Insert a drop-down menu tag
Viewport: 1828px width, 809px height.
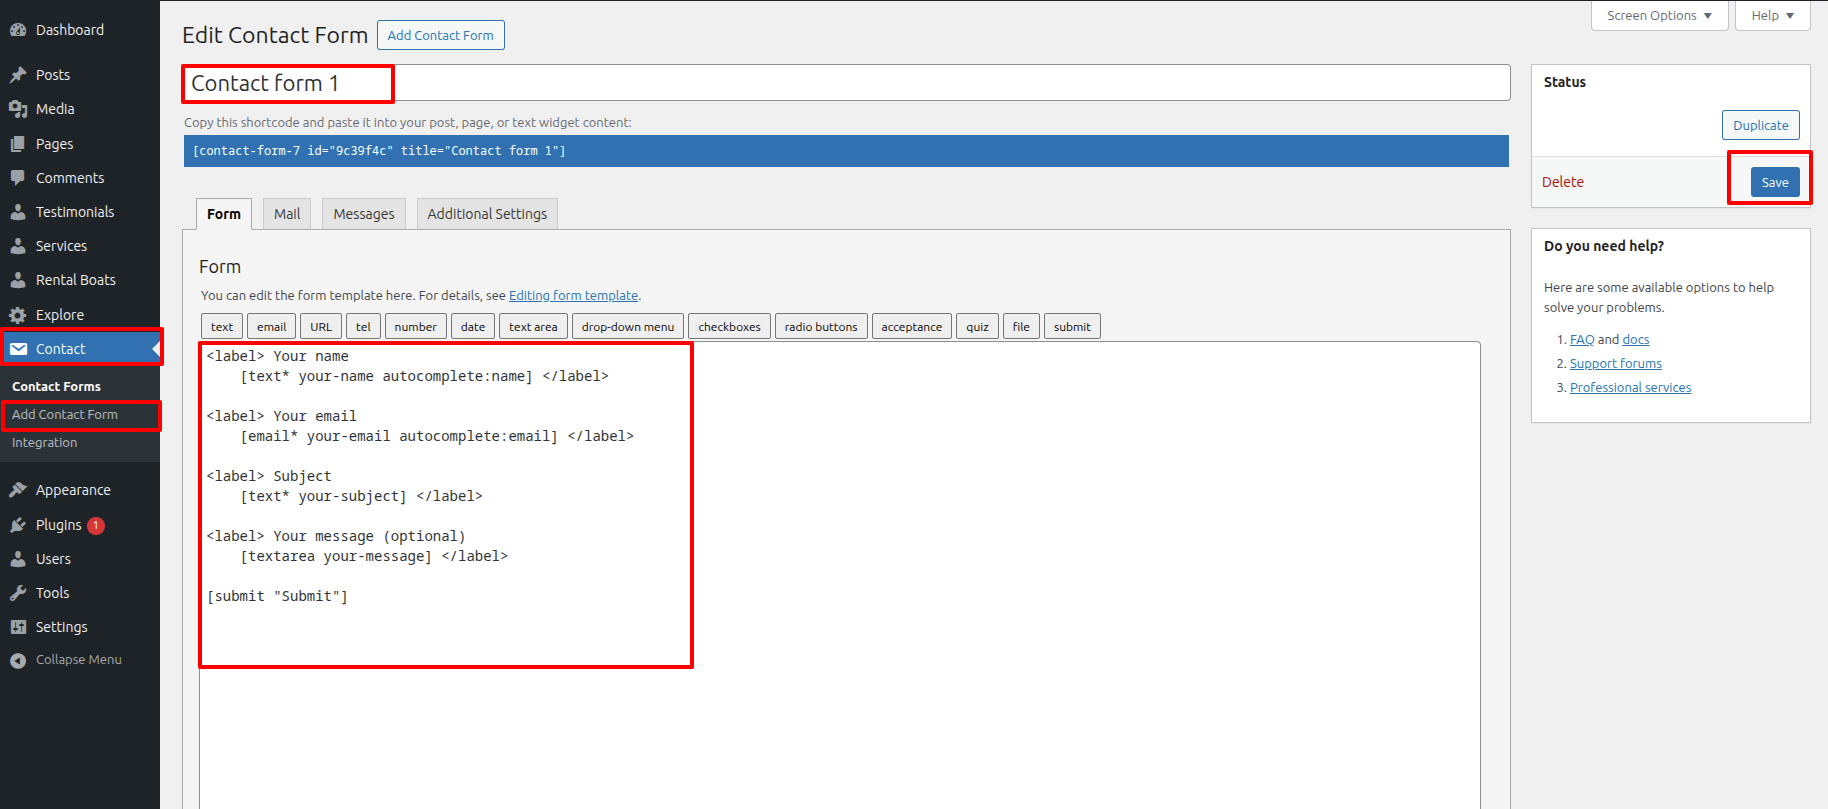click(x=628, y=327)
